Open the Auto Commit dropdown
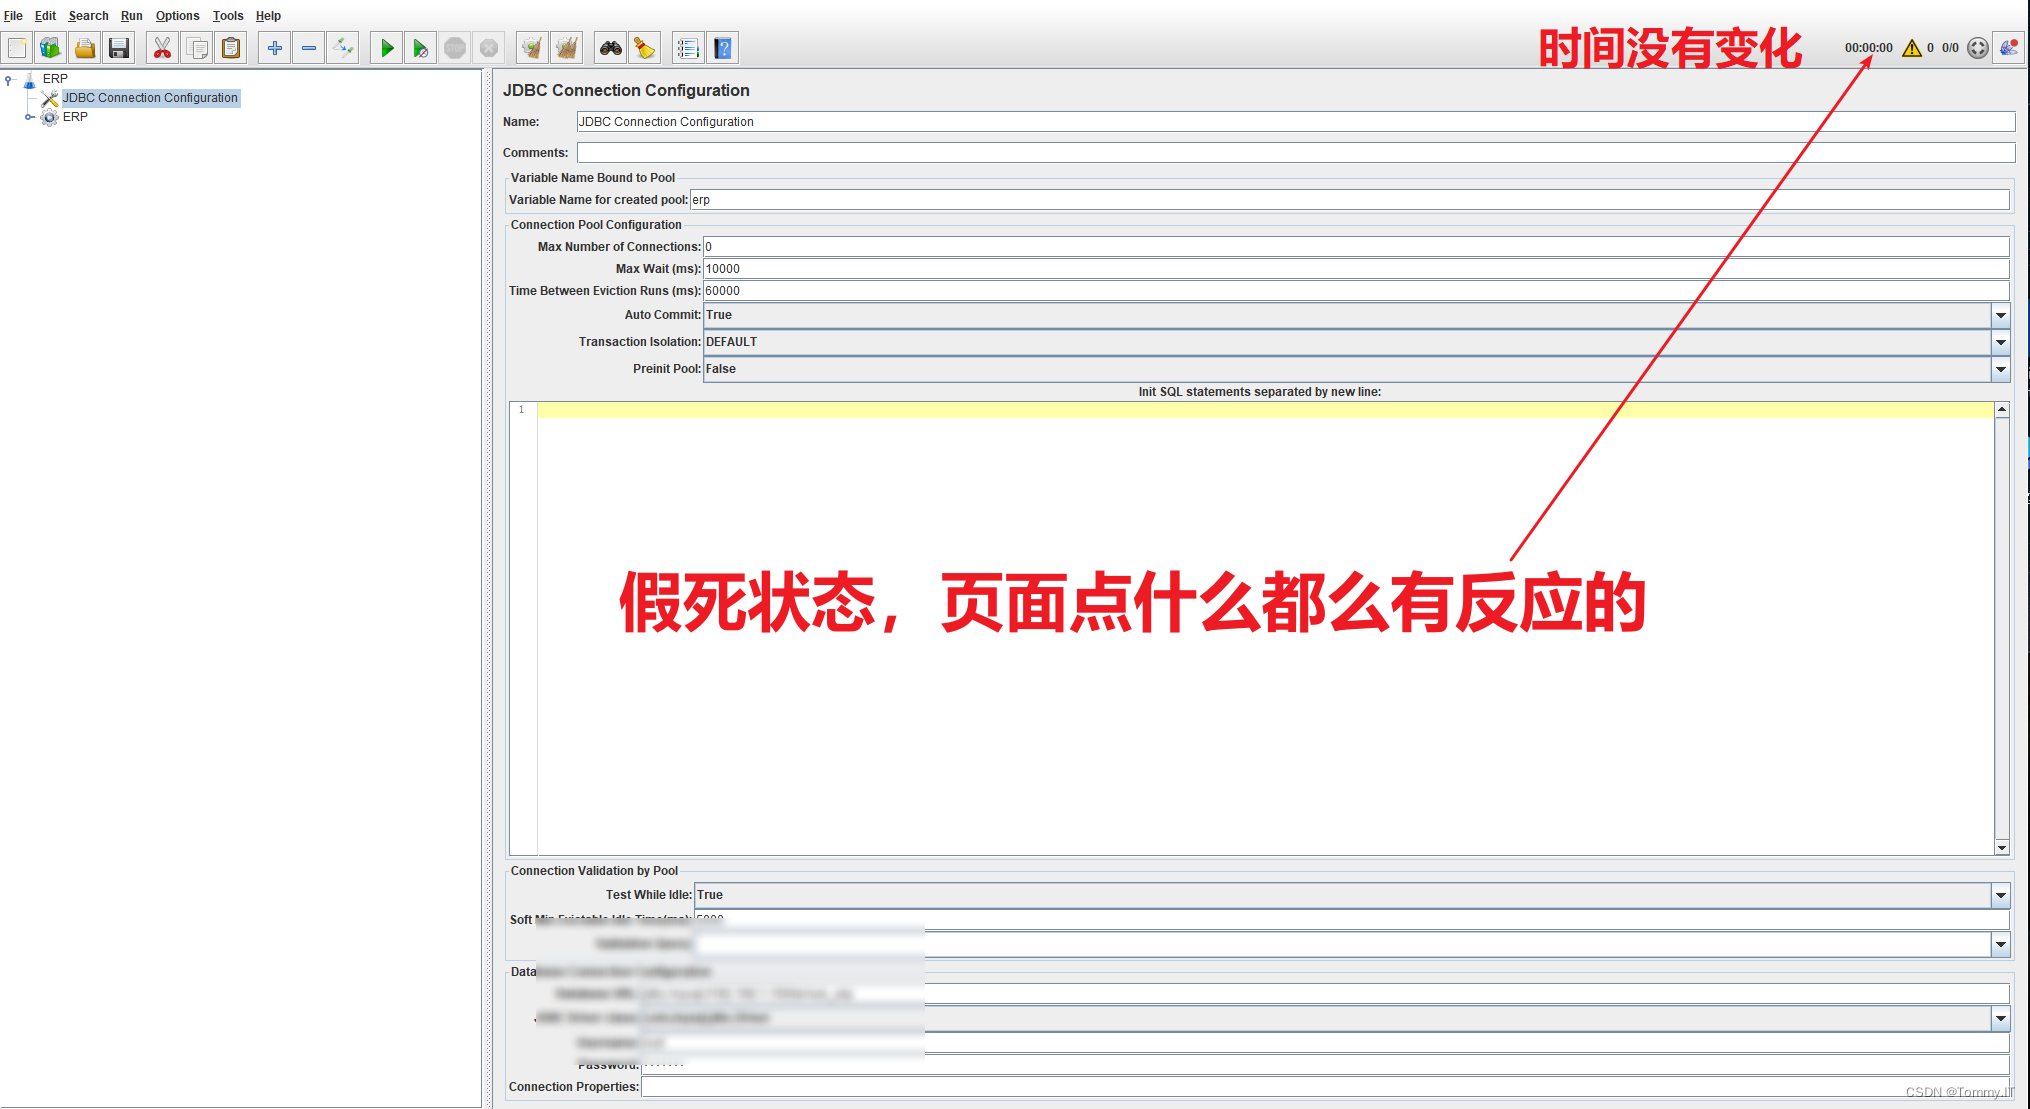2030x1109 pixels. pyautogui.click(x=2001, y=315)
